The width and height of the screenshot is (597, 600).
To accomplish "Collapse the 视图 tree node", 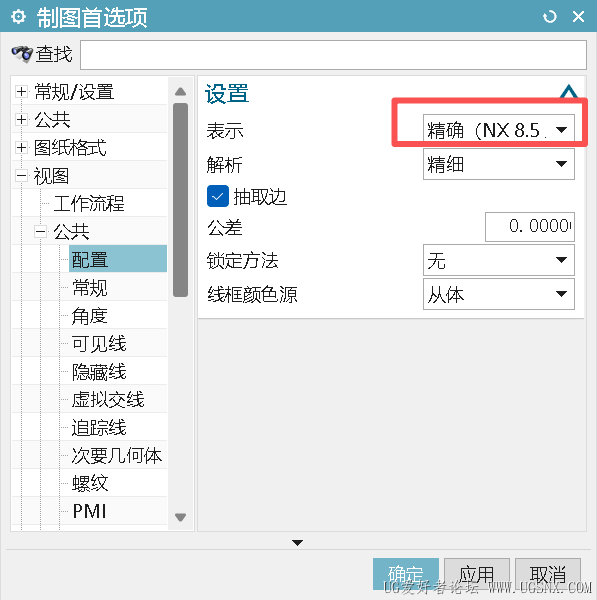I will pos(21,176).
